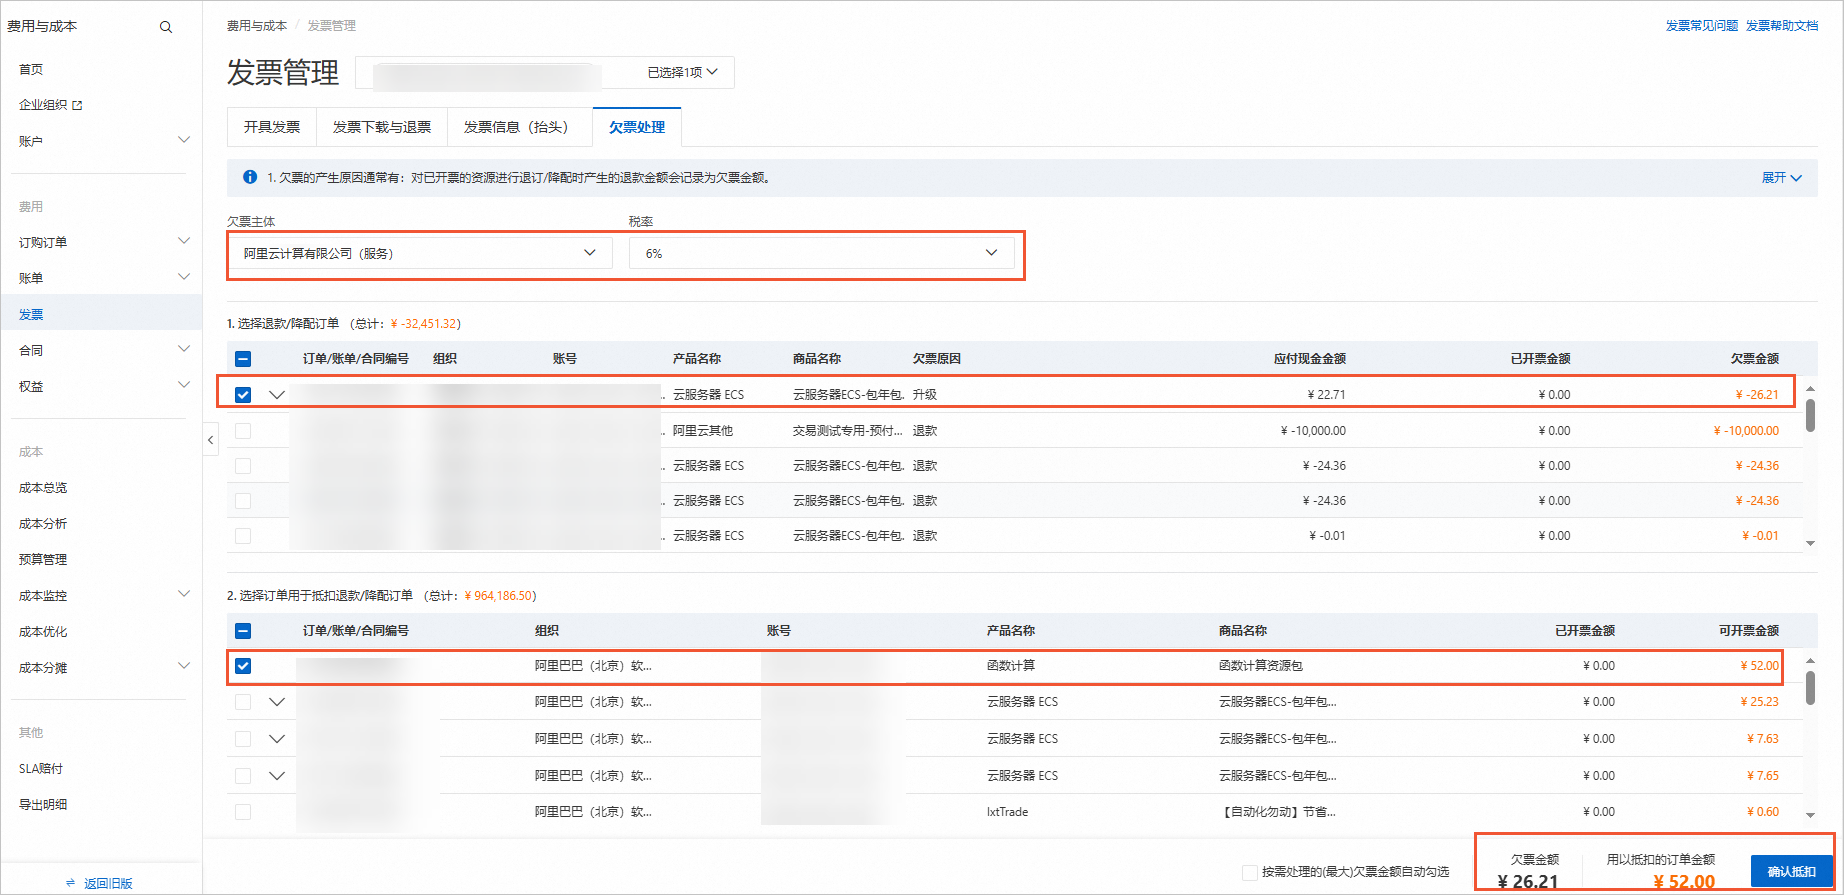Toggle select-all checkbox in the deduction orders table
Image resolution: width=1844 pixels, height=895 pixels.
(243, 631)
